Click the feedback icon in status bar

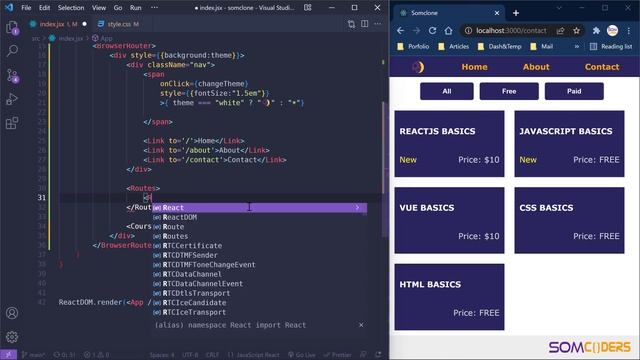click(363, 355)
